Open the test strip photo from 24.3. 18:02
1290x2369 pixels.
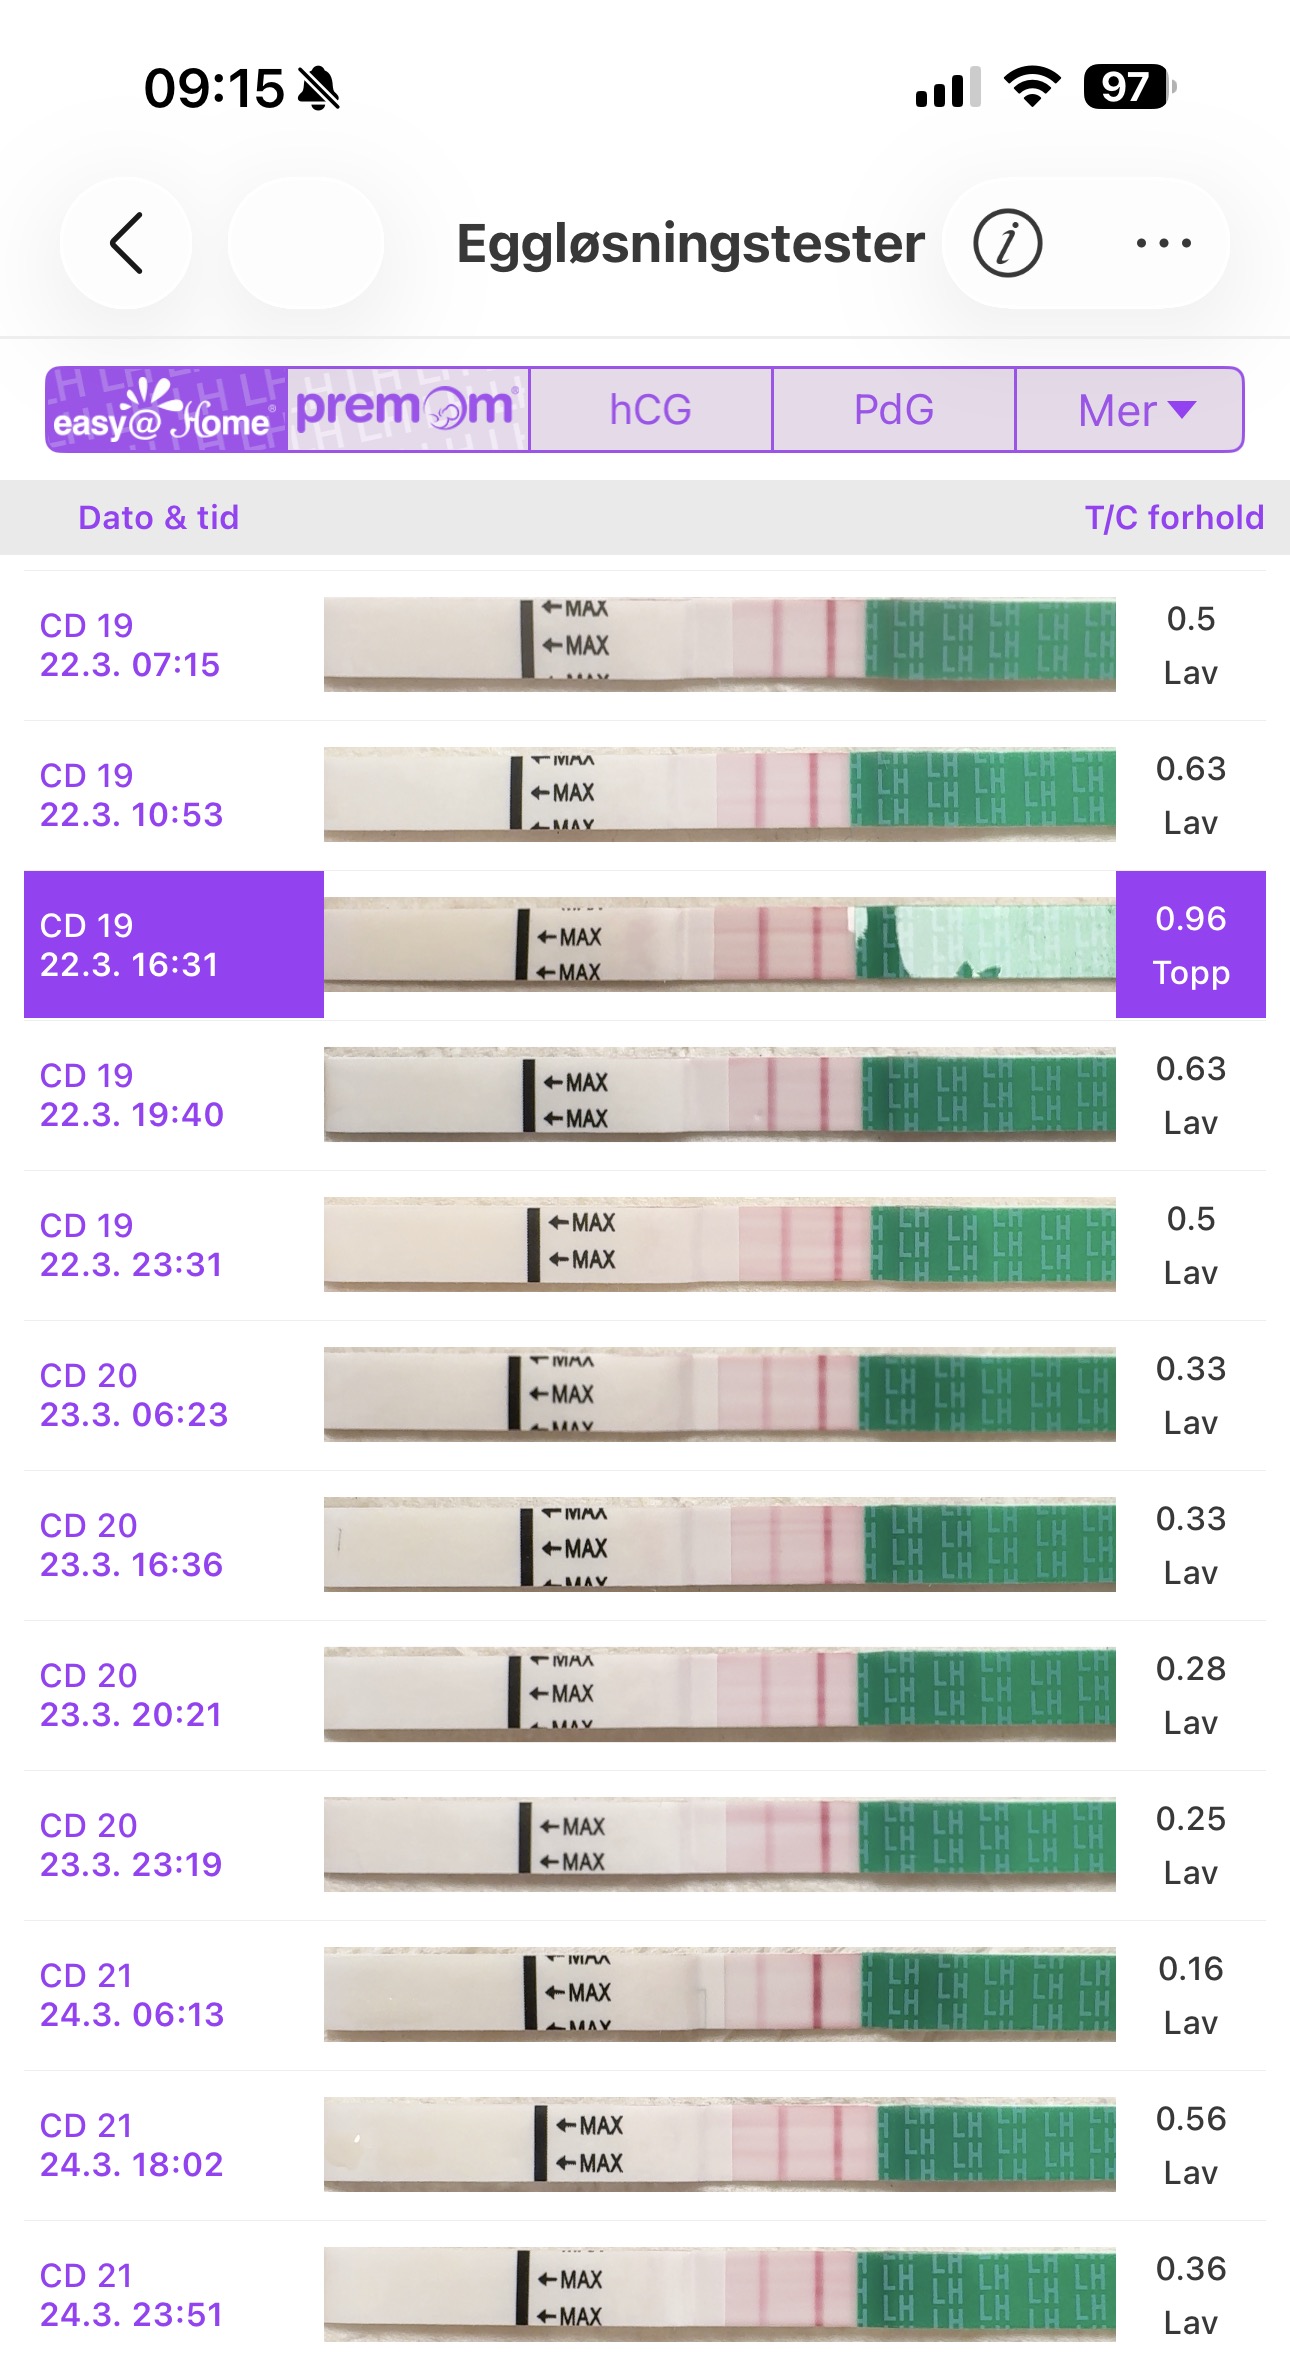[719, 2145]
